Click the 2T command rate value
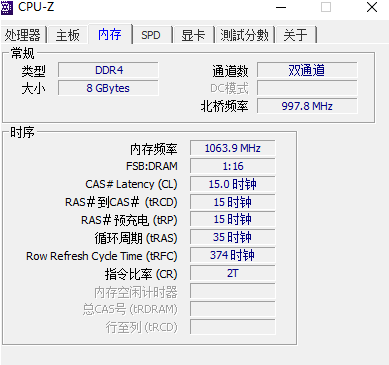 [233, 273]
